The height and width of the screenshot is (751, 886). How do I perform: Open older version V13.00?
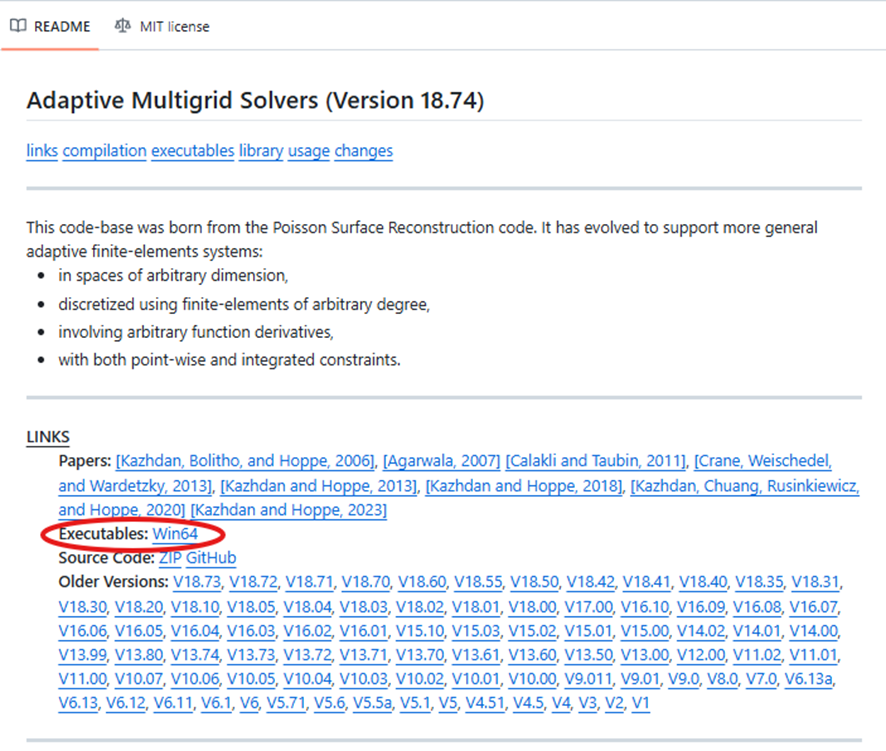click(645, 656)
